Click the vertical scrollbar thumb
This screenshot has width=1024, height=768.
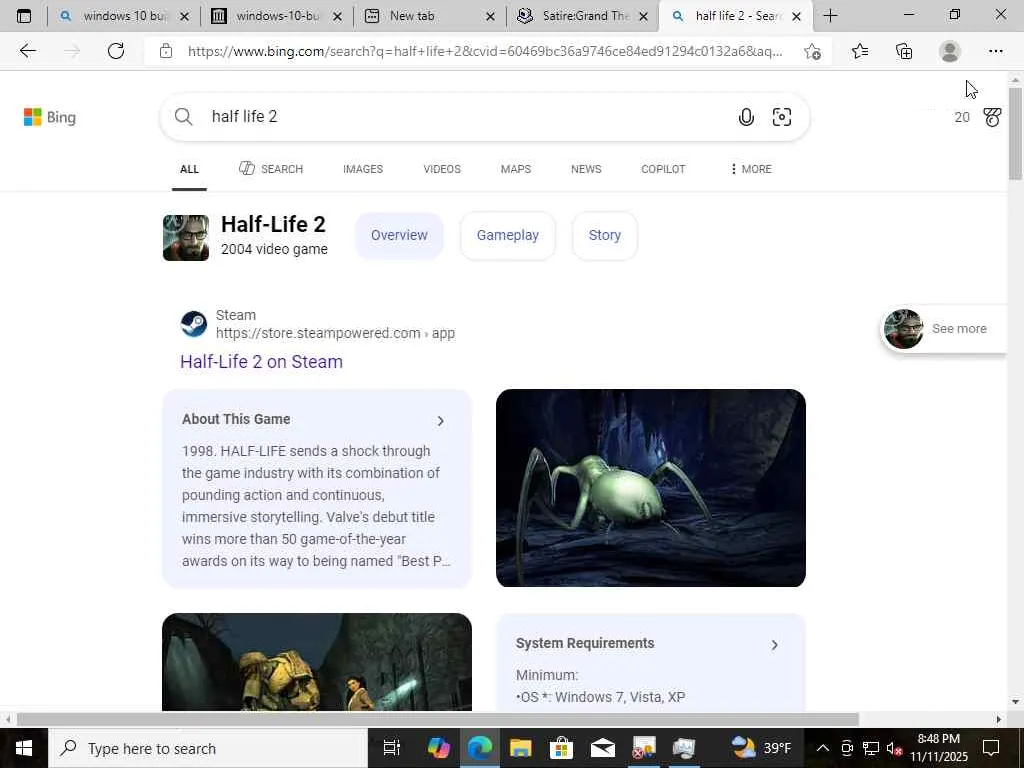click(x=1015, y=133)
